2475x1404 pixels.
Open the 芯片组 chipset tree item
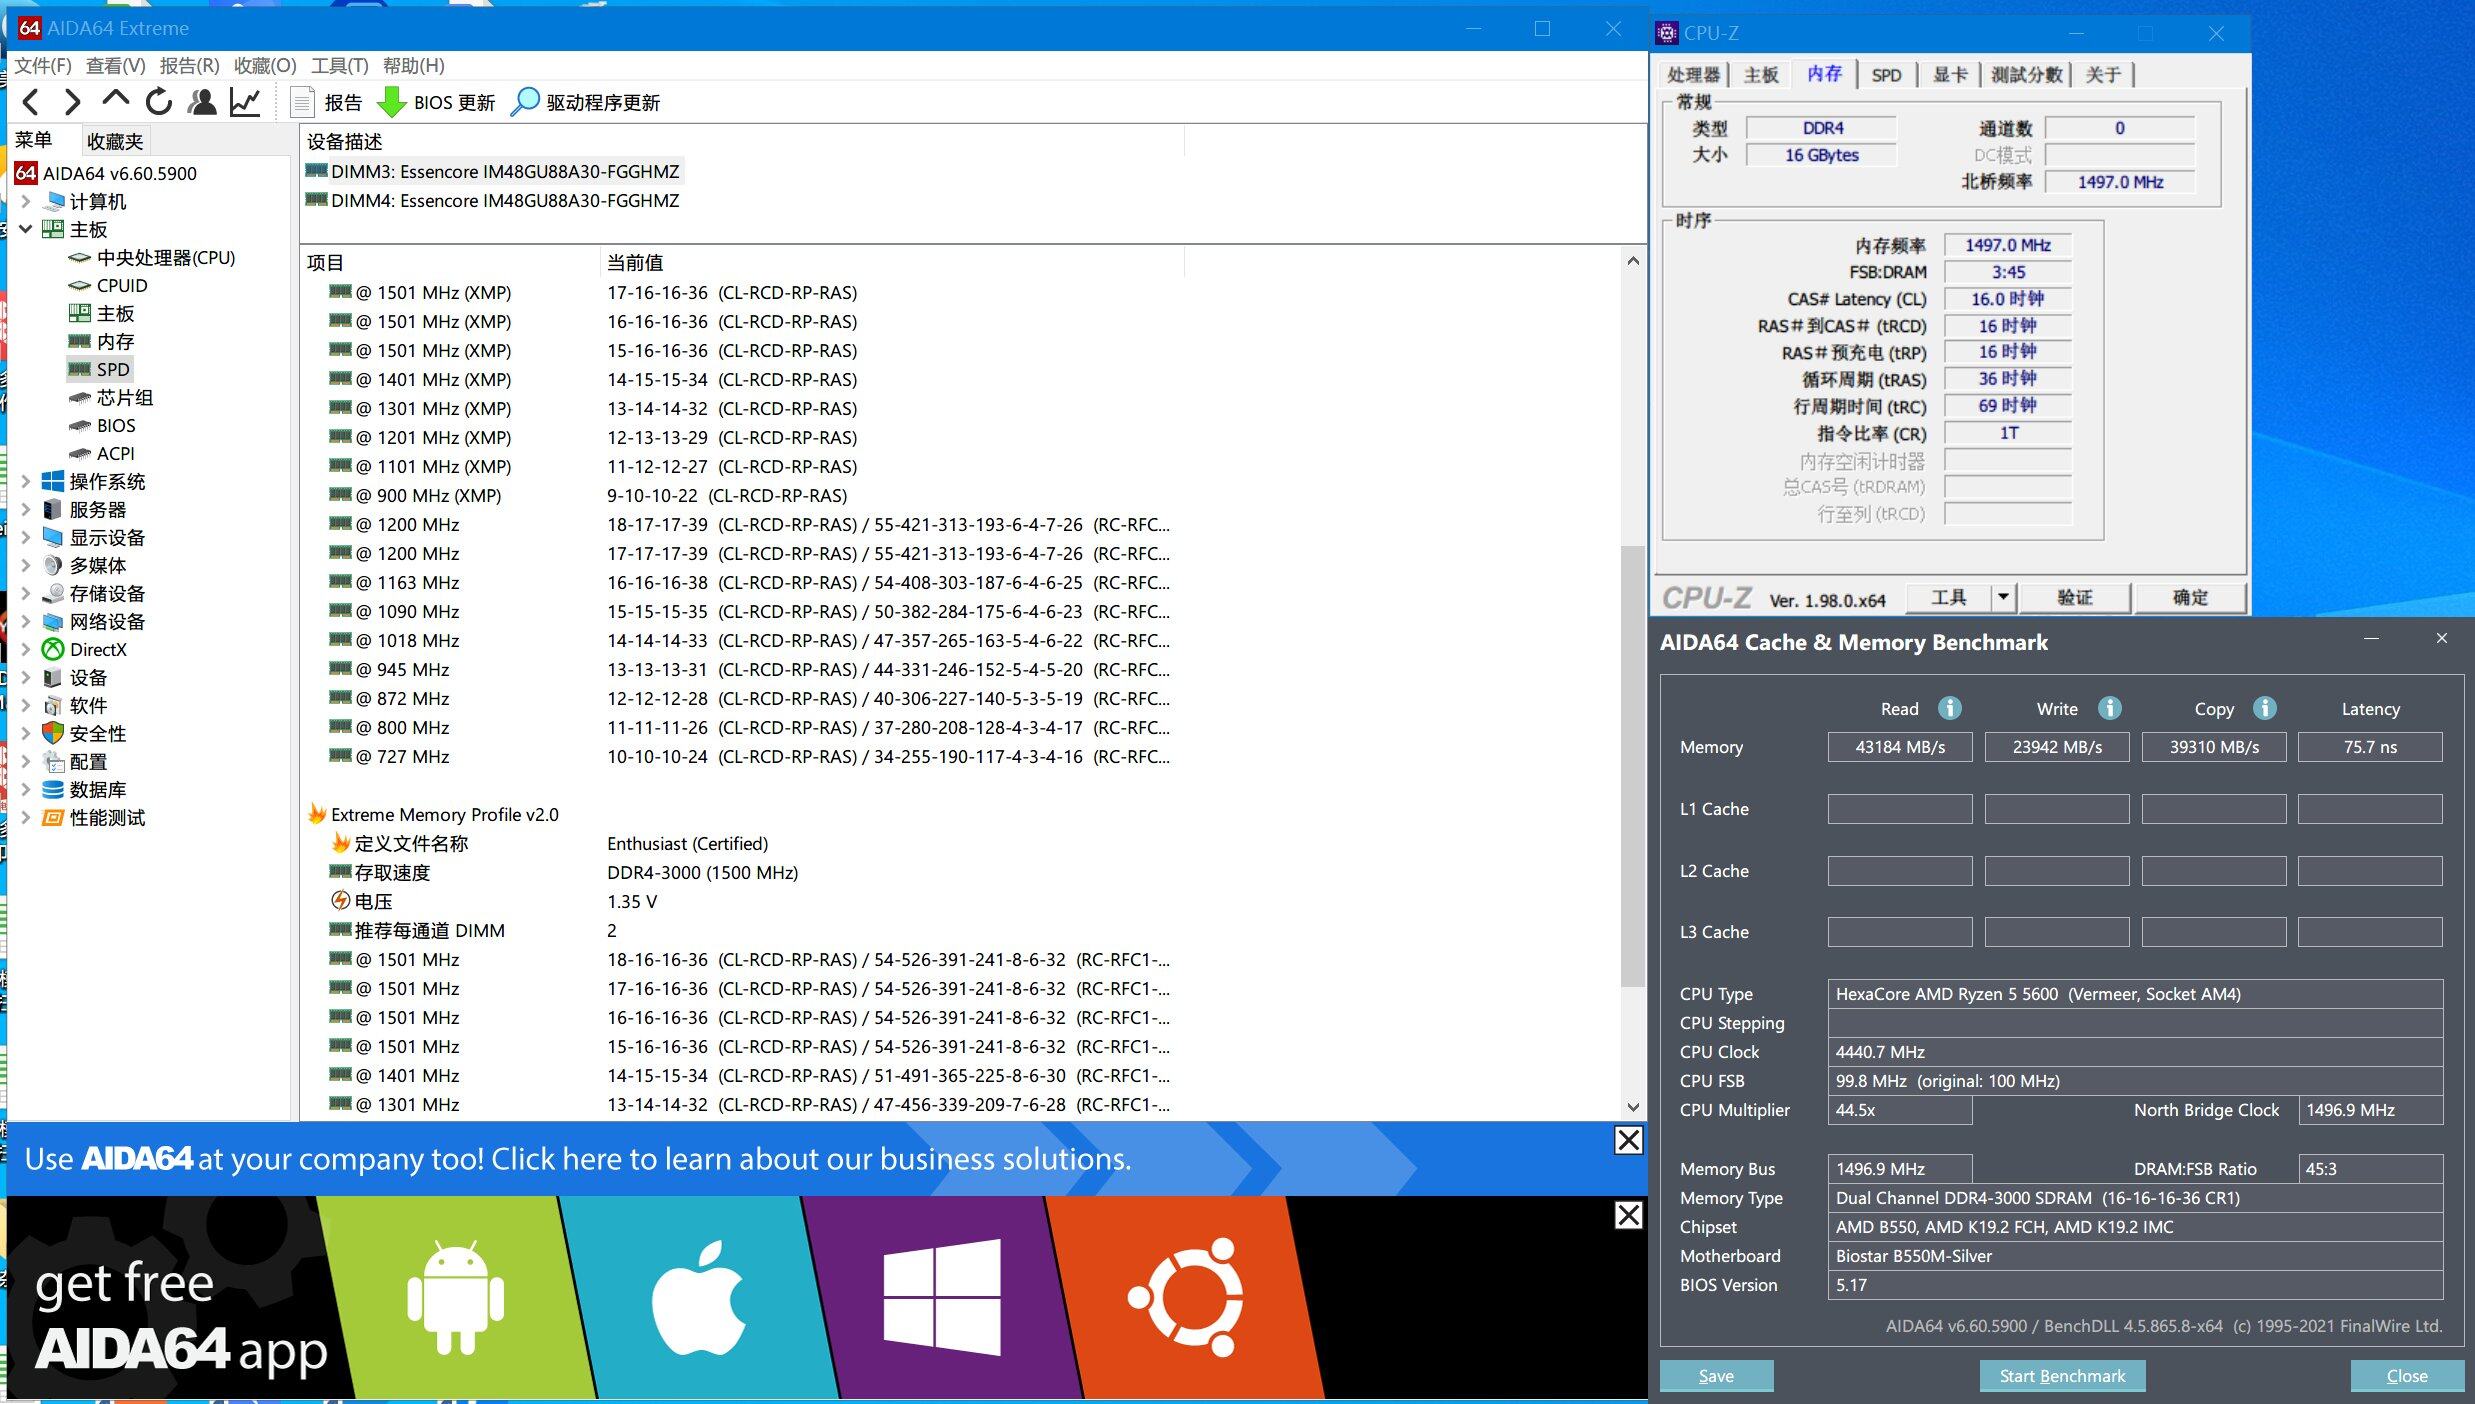point(124,397)
